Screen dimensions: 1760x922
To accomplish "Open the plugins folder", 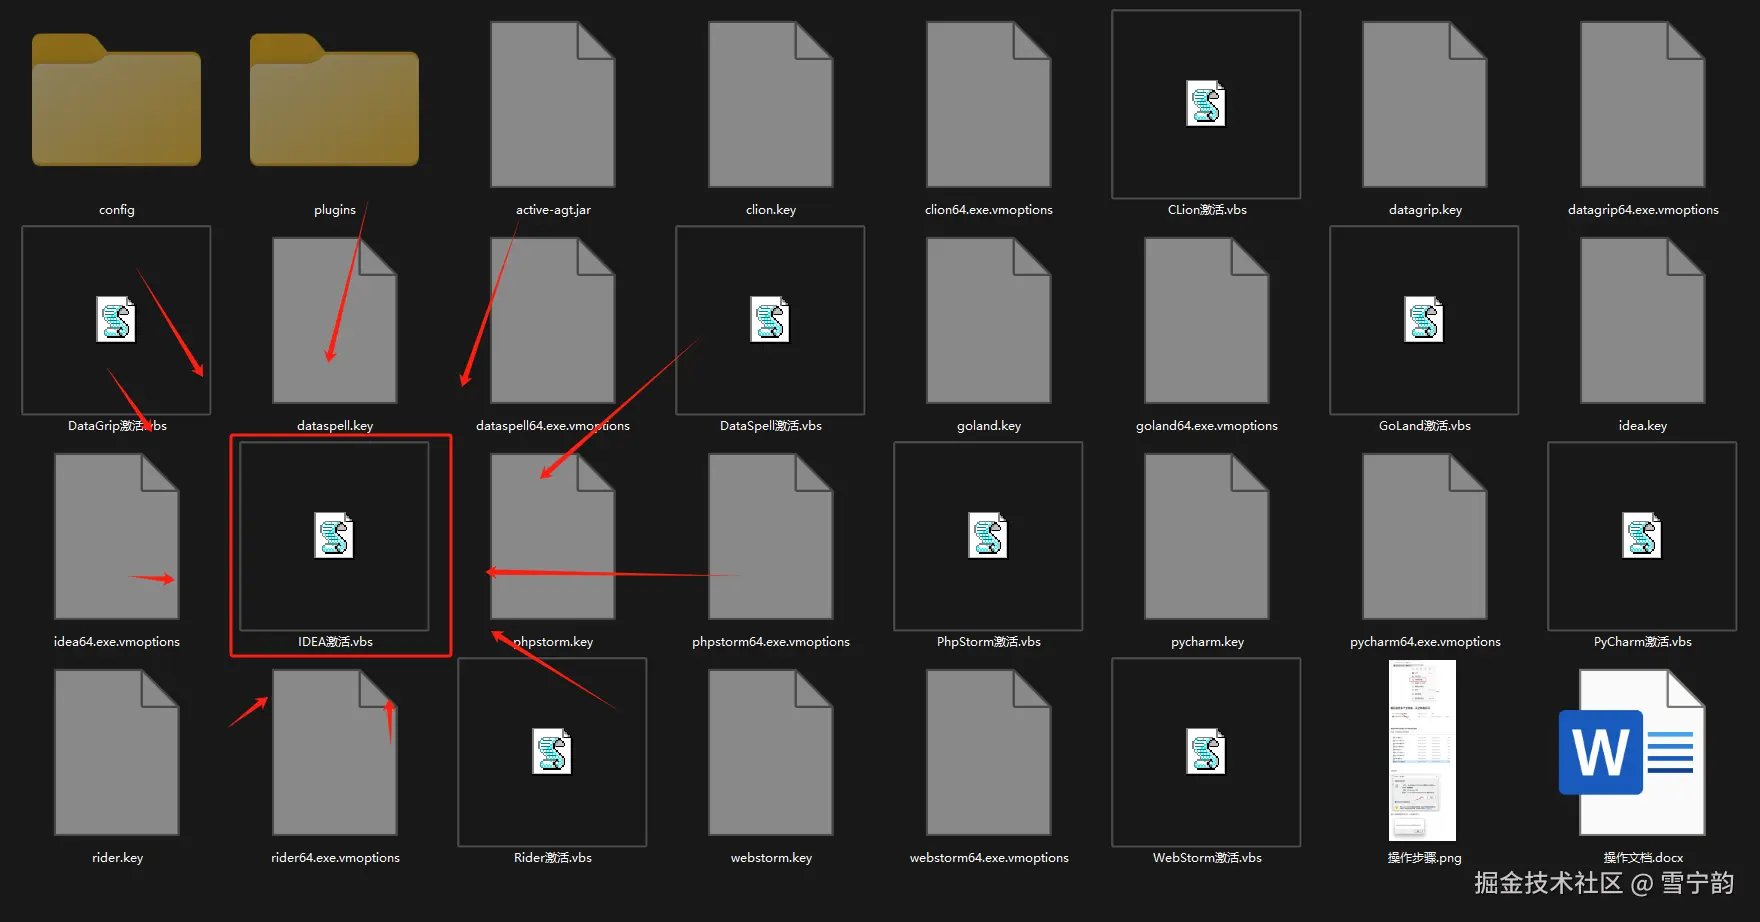I will (334, 100).
